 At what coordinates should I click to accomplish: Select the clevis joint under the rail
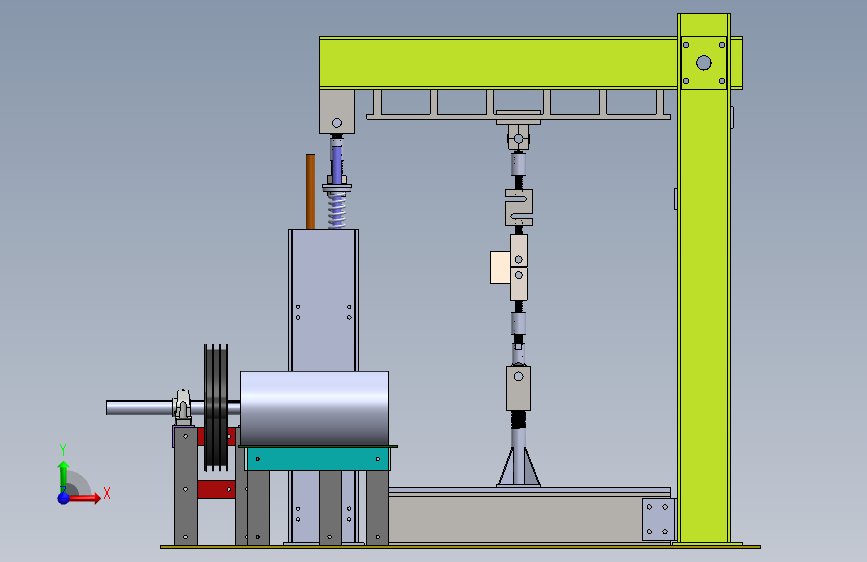click(519, 137)
